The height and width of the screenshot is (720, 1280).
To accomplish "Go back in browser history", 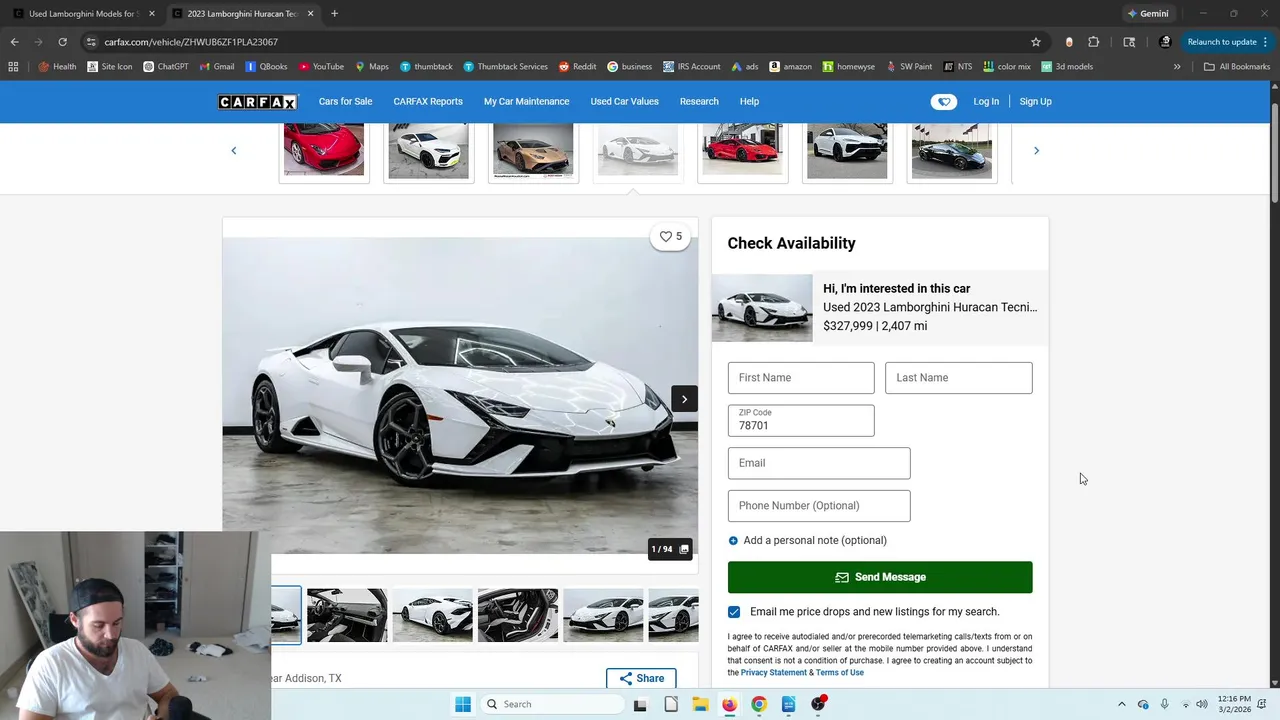I will click(14, 42).
